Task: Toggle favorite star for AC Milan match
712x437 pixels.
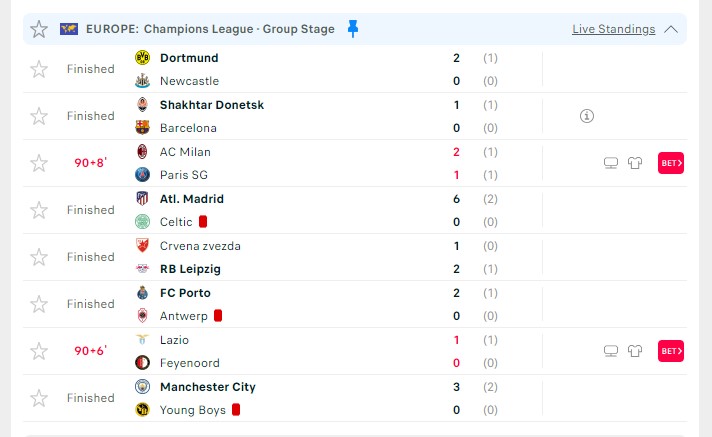Action: tap(39, 163)
